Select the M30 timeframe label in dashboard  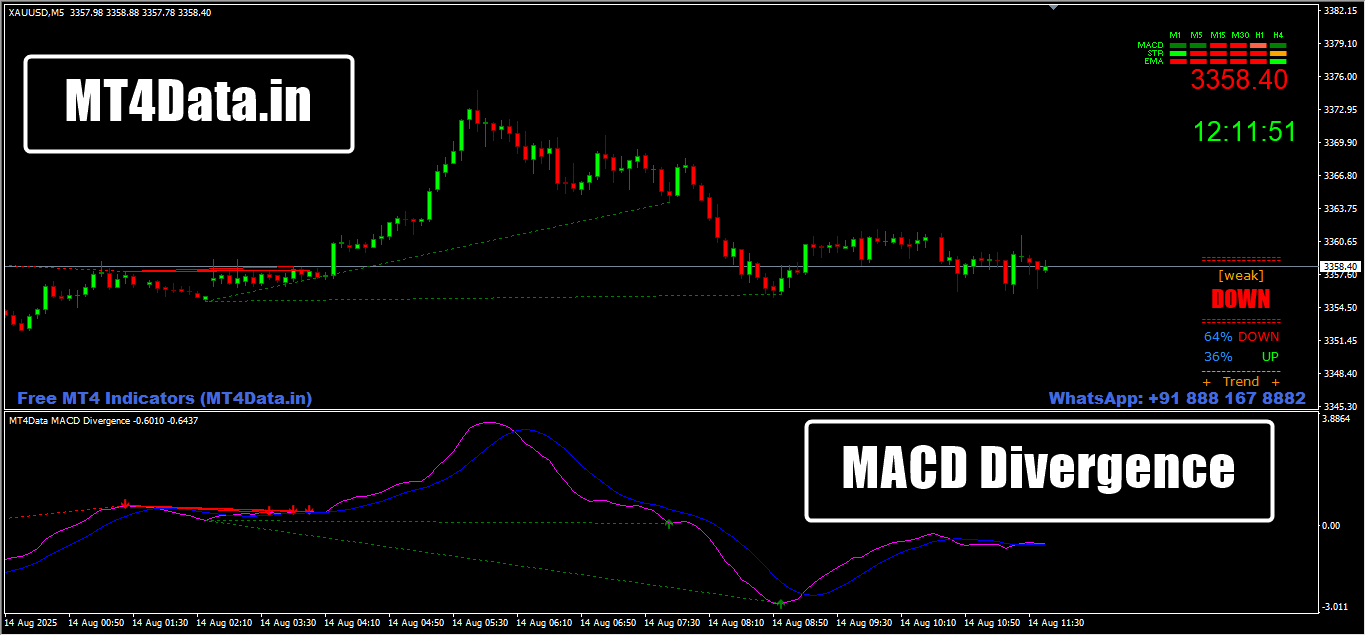tap(1240, 35)
